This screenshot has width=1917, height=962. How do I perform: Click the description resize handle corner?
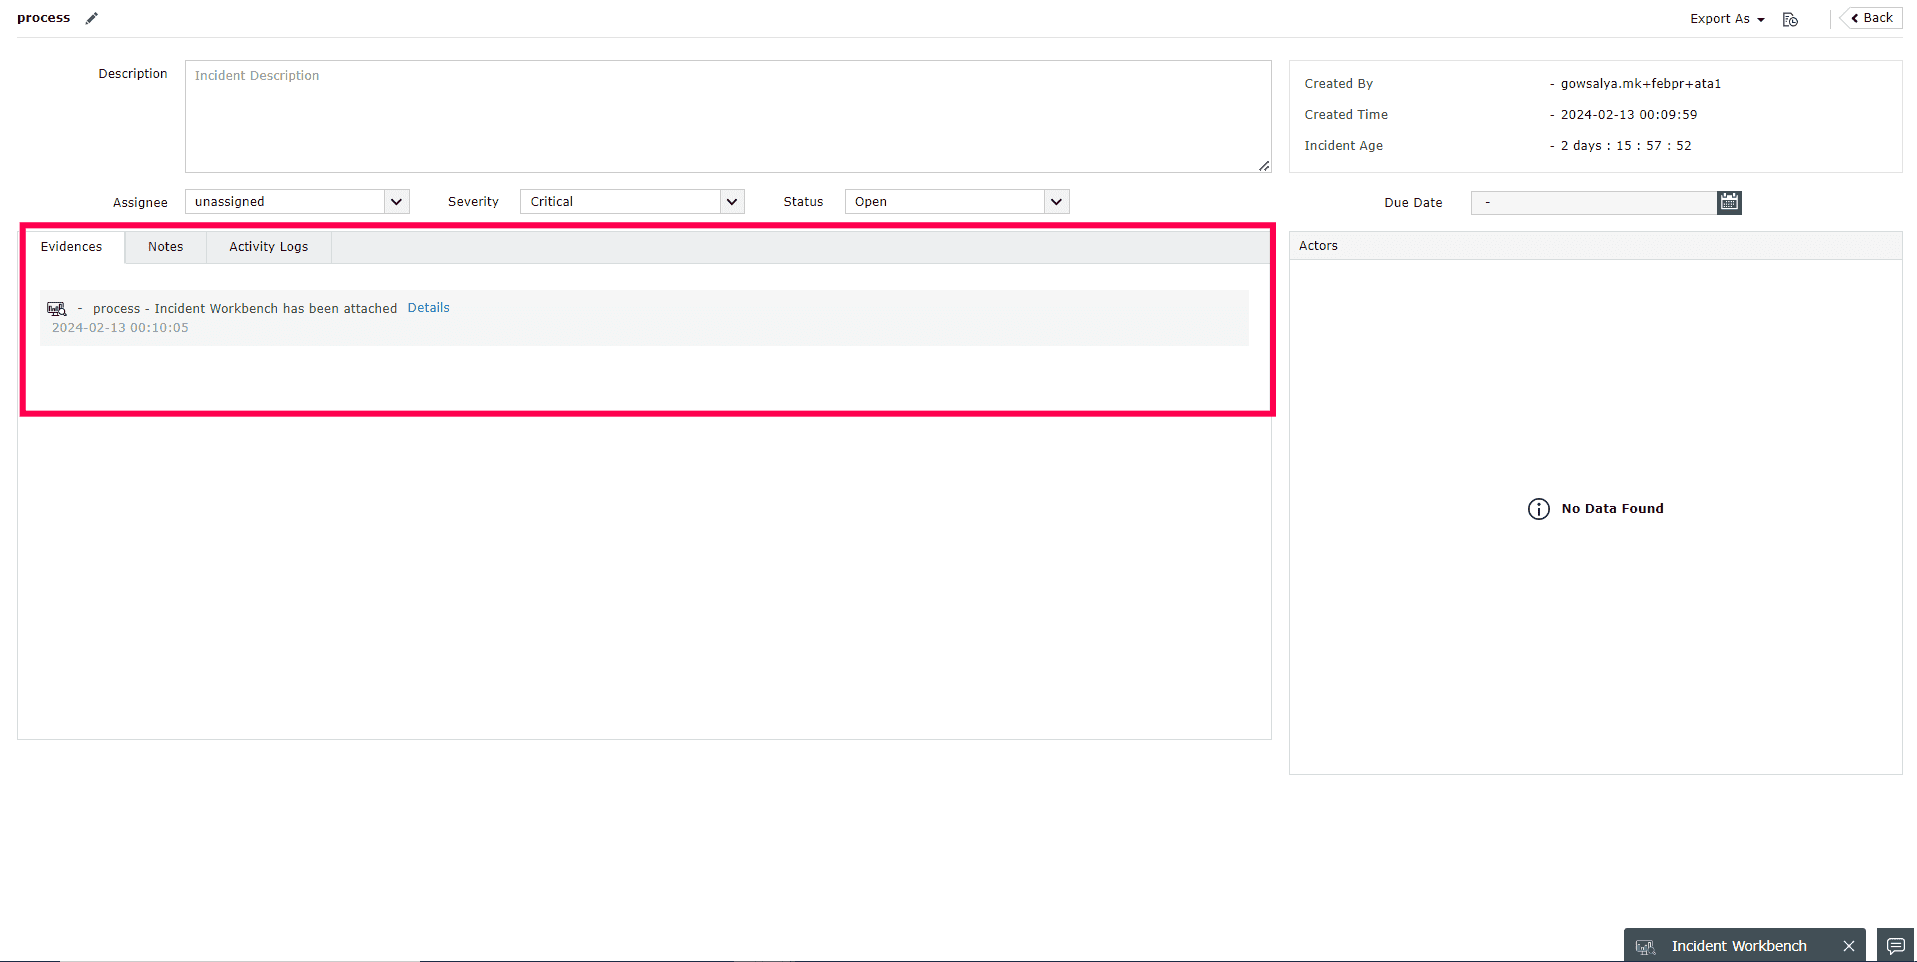point(1264,166)
